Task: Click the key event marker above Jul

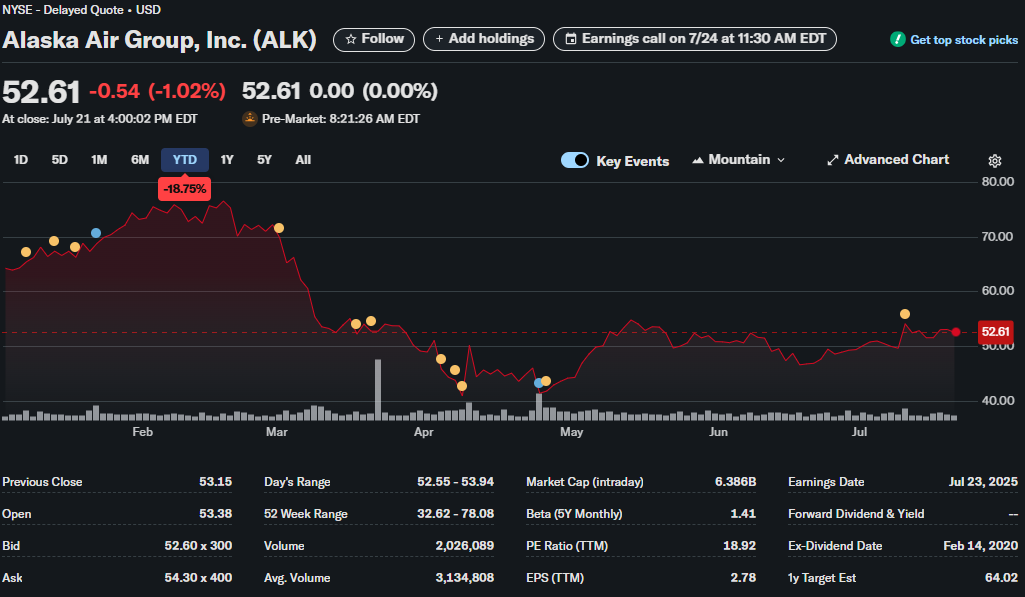Action: (905, 314)
